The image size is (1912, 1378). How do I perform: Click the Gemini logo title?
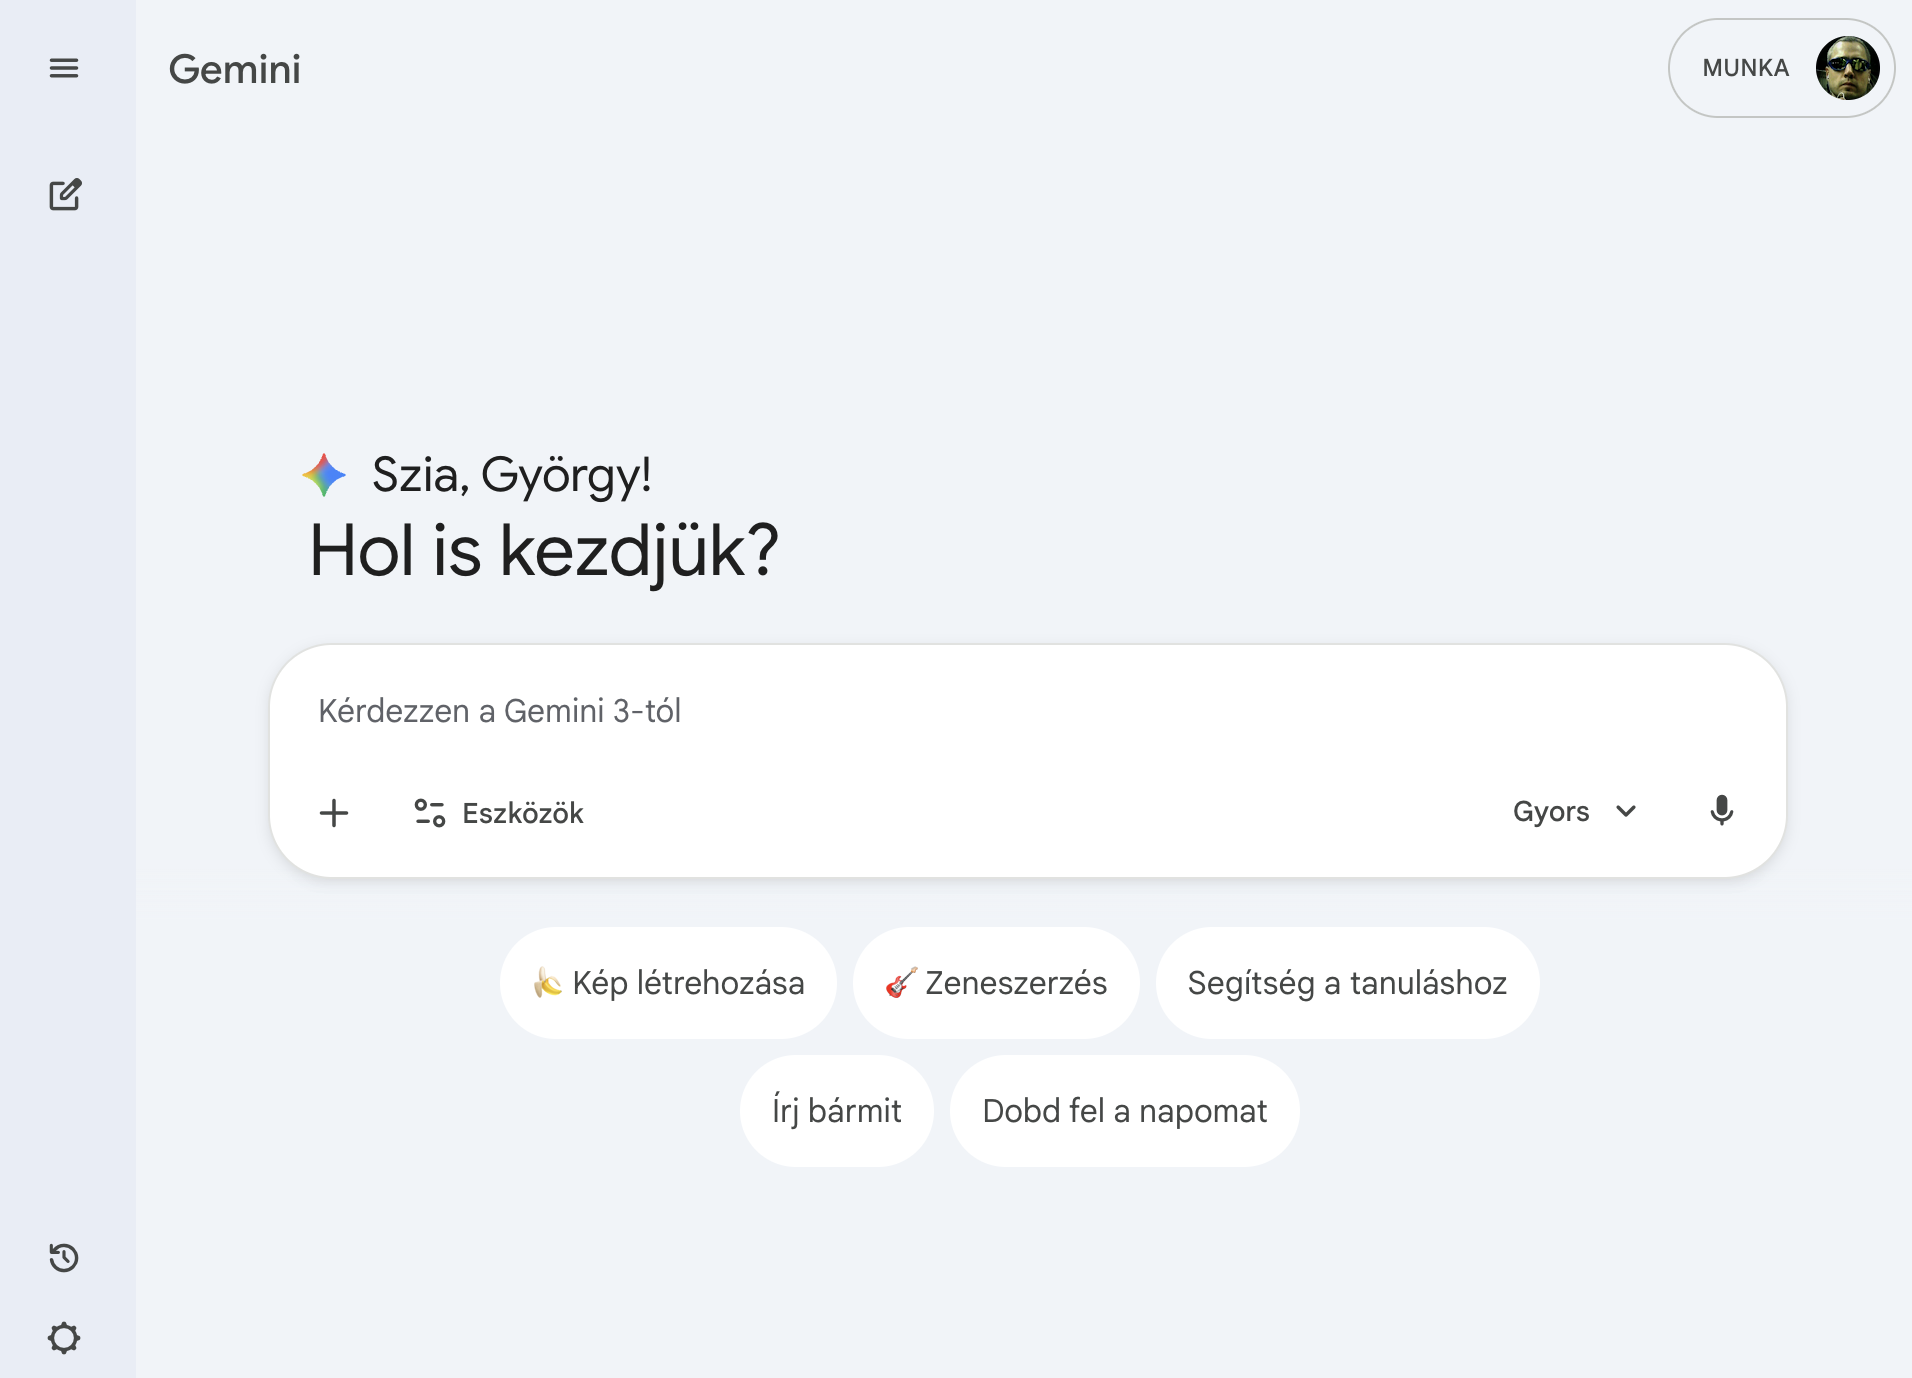click(234, 69)
